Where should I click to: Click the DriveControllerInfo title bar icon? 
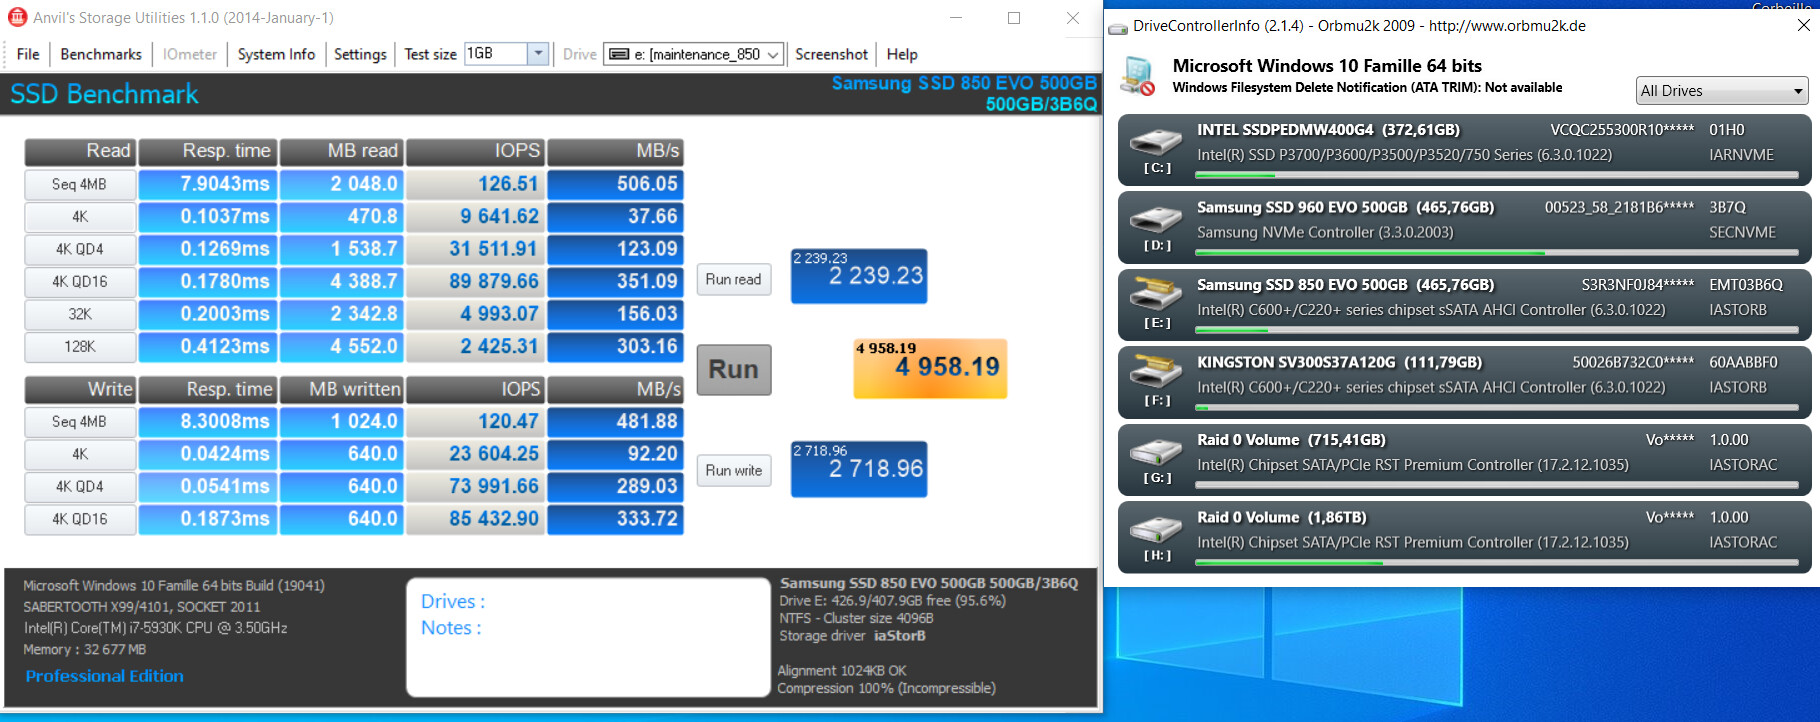1118,27
